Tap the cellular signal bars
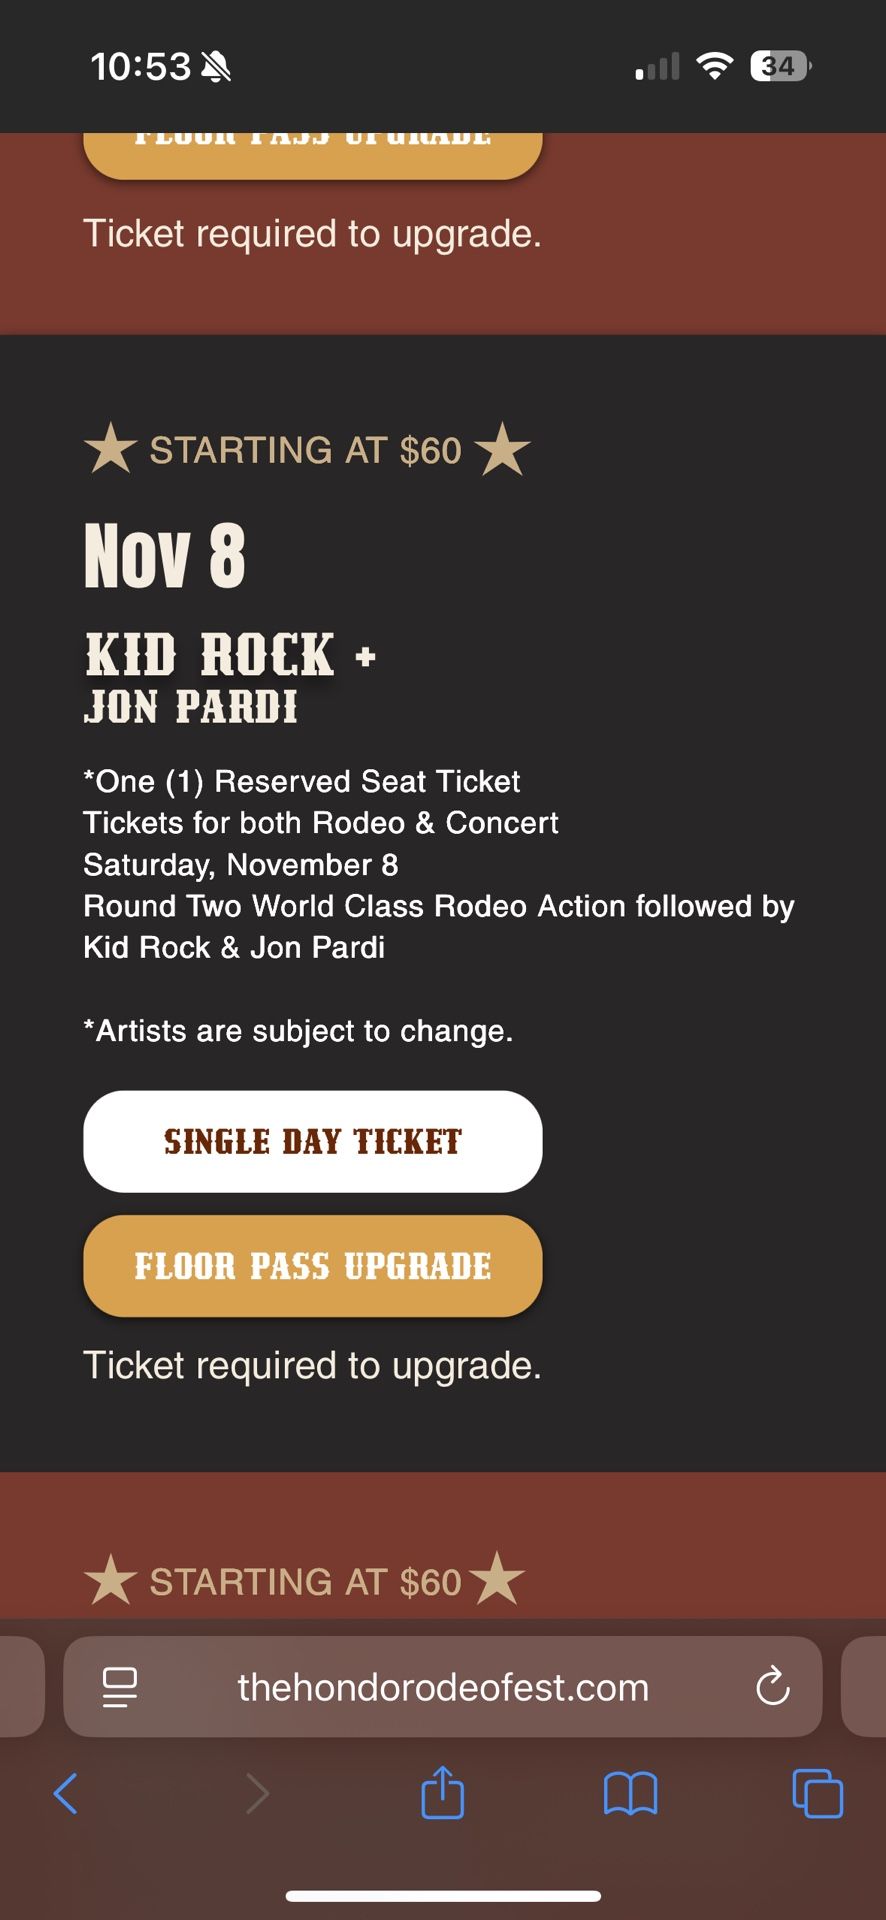The image size is (886, 1920). tap(657, 67)
